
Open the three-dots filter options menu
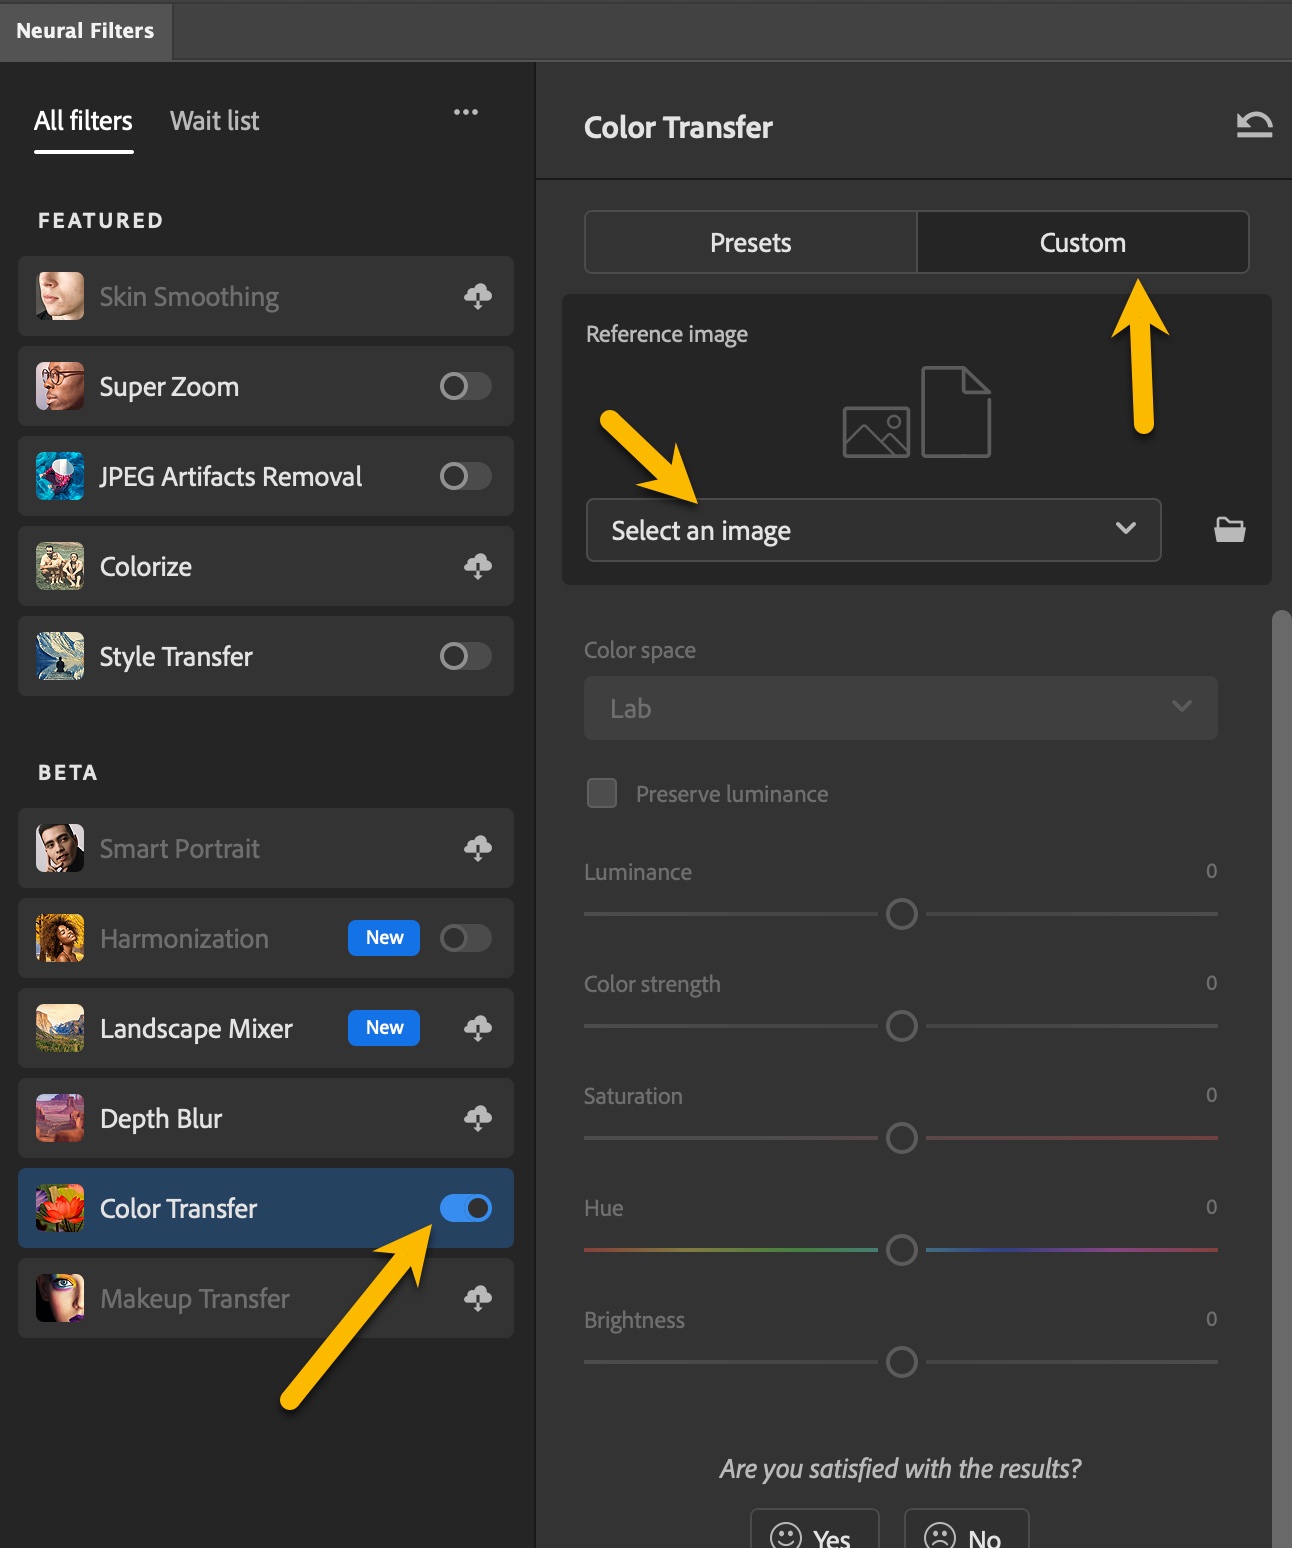[466, 112]
